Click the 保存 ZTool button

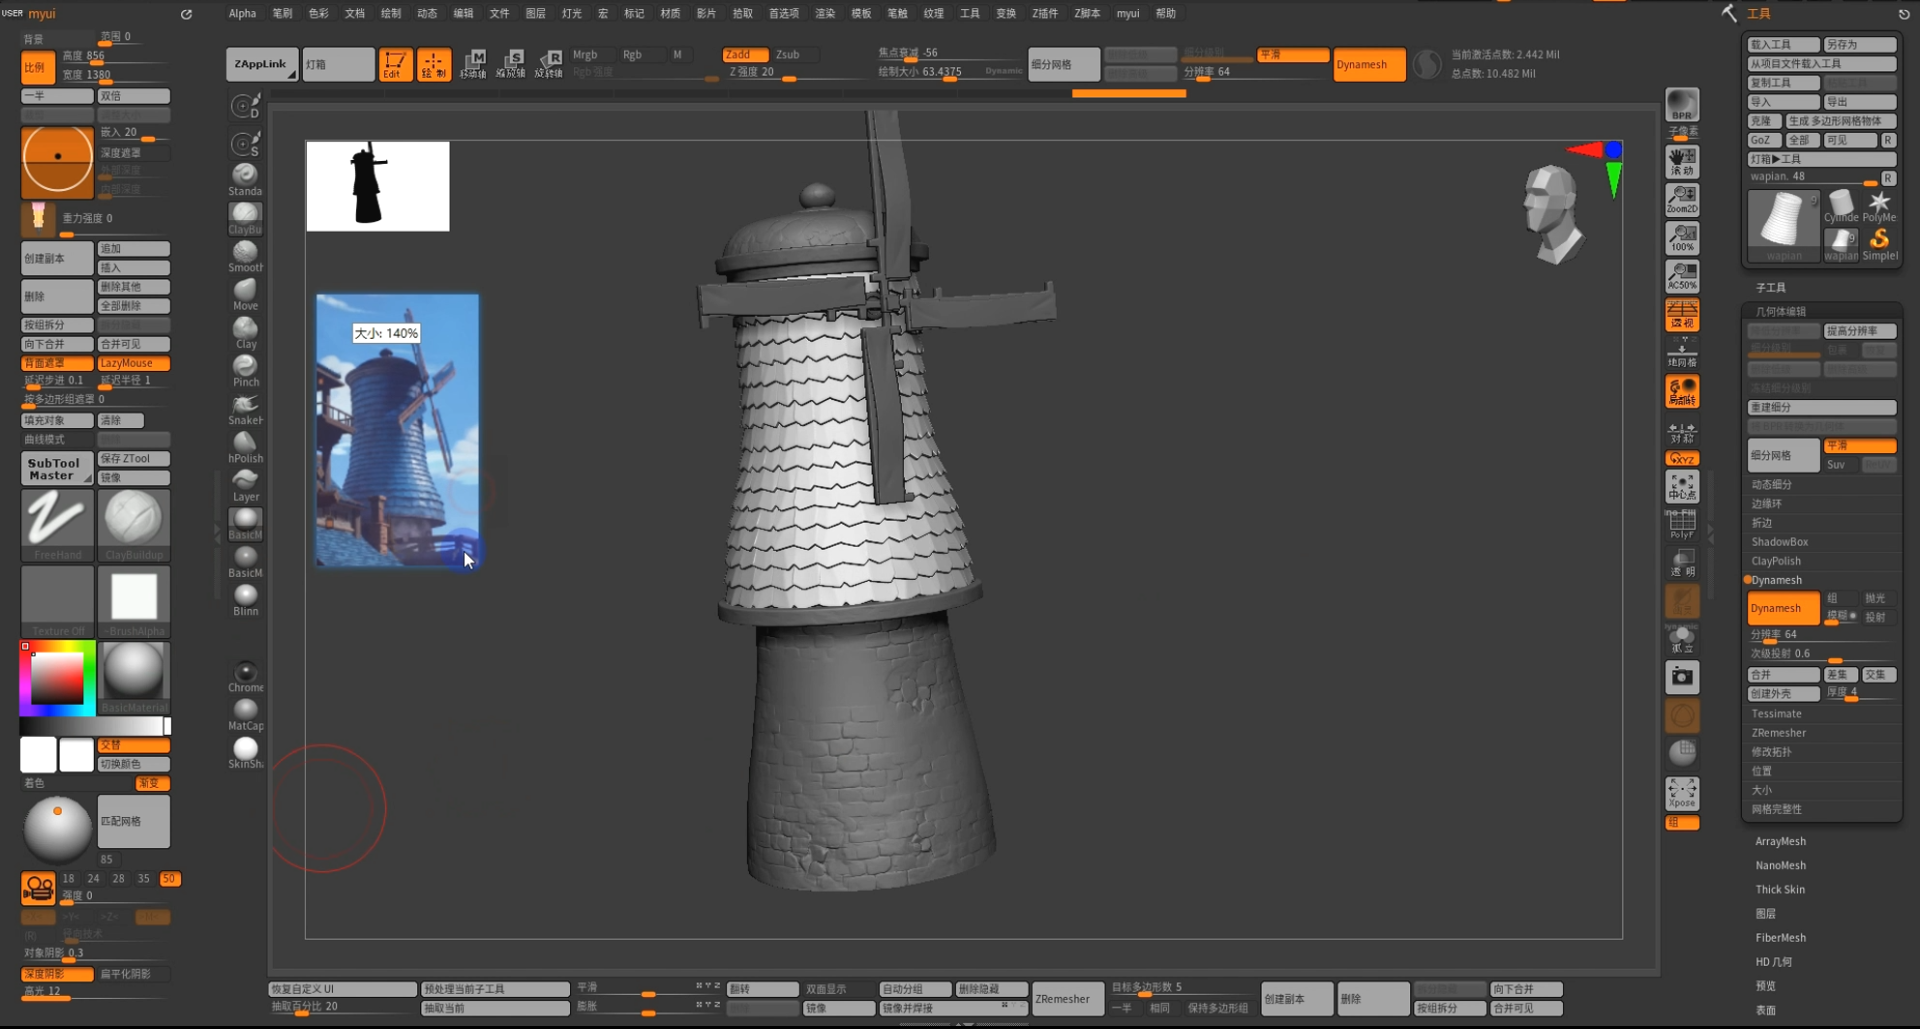coord(133,458)
